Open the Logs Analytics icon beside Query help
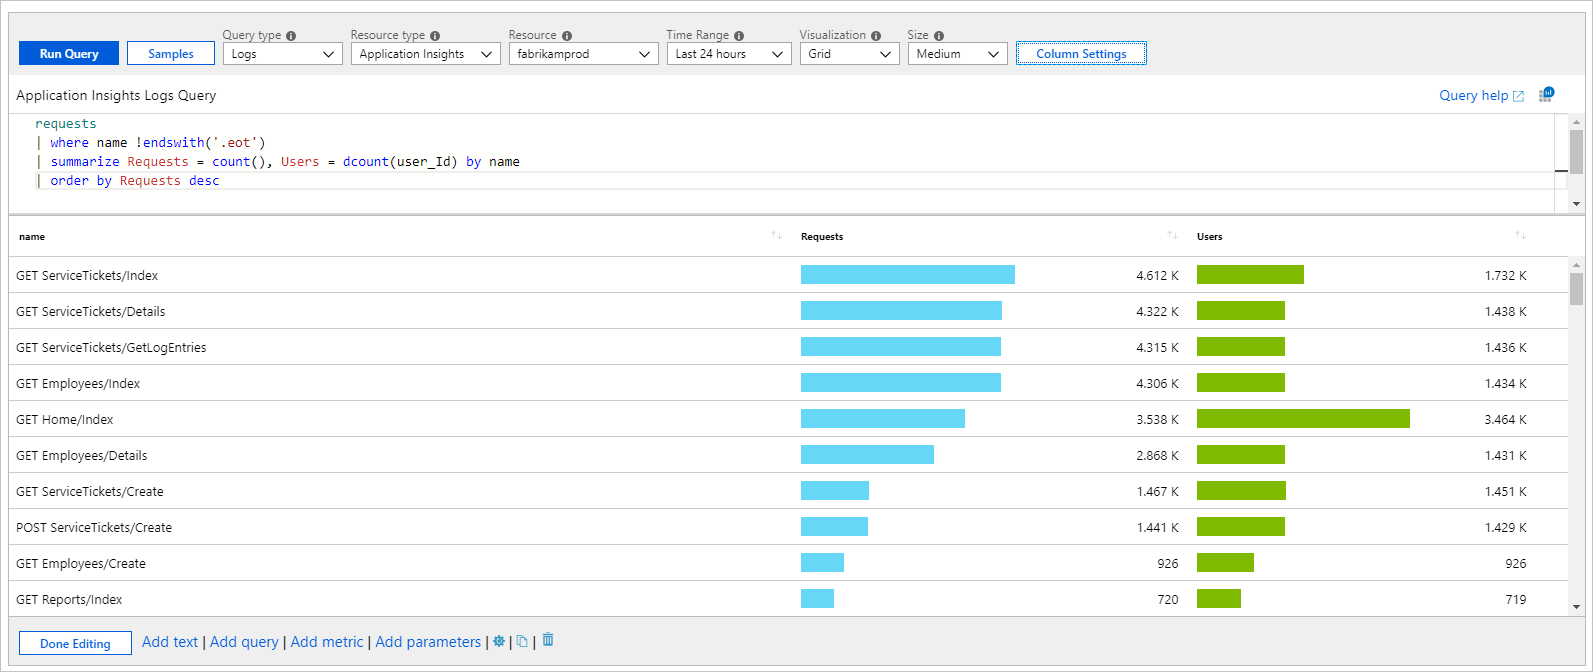Image resolution: width=1593 pixels, height=672 pixels. coord(1546,95)
